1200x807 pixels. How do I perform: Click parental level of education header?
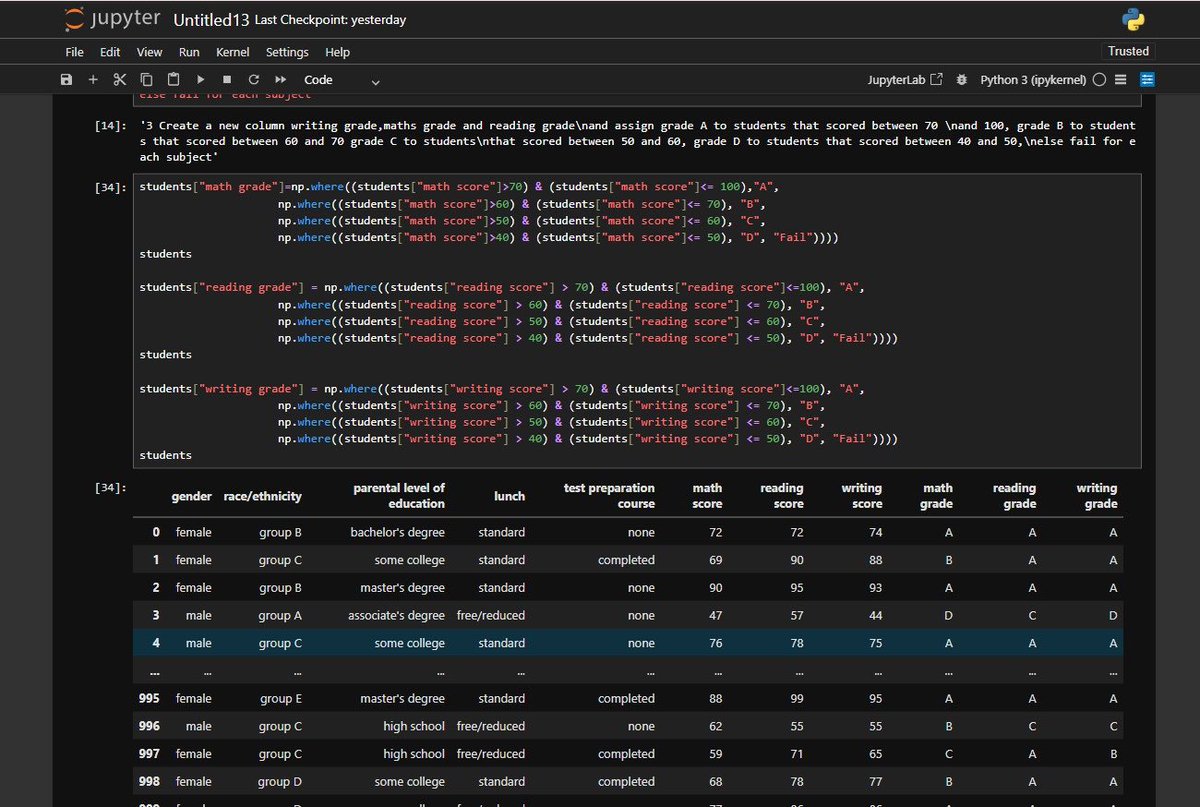[399, 496]
